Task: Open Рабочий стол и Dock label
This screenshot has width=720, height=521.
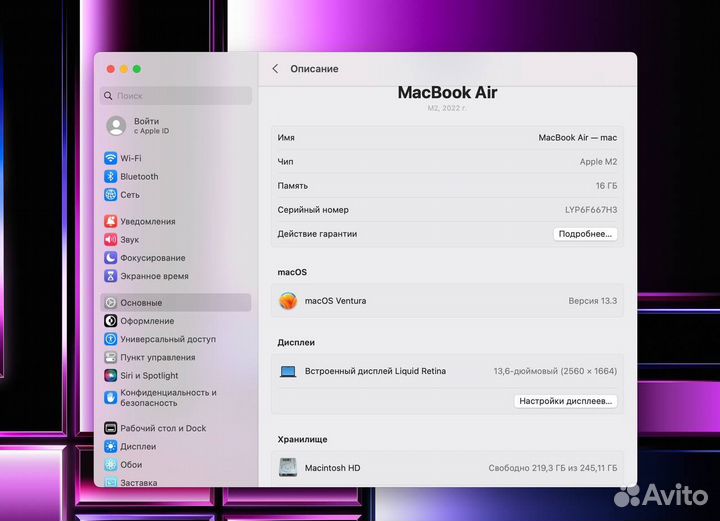Action: [x=163, y=428]
